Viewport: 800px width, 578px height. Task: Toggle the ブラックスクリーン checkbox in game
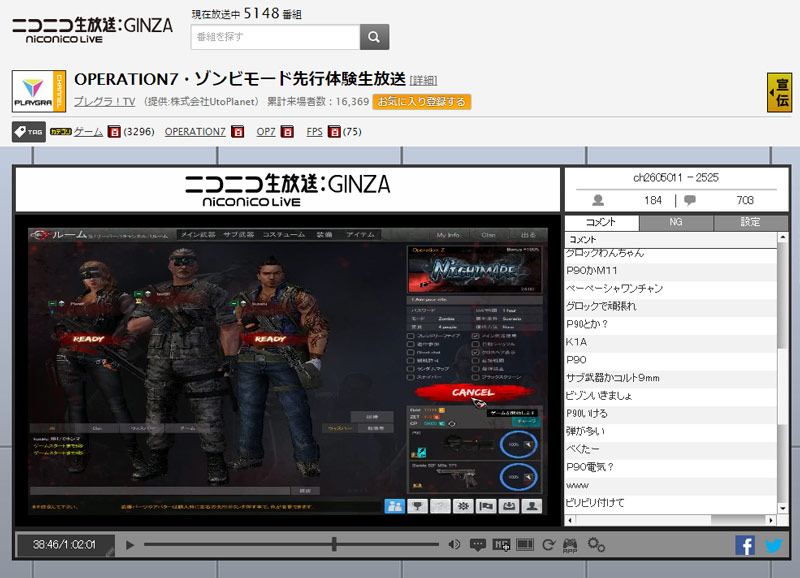tap(476, 377)
